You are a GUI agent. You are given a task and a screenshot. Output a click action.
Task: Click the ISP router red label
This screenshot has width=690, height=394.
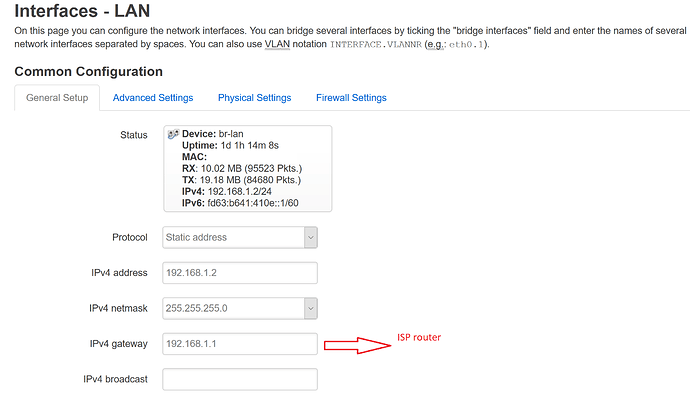pyautogui.click(x=419, y=337)
